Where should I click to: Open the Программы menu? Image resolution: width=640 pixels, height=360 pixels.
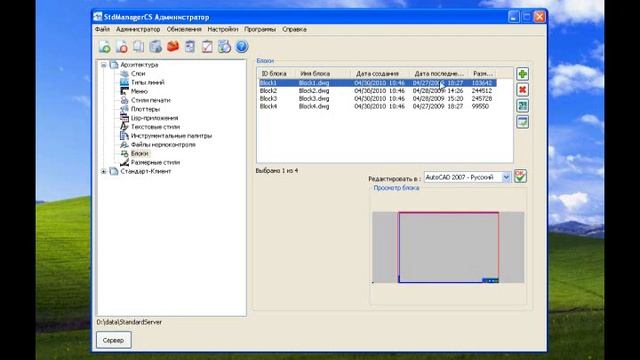click(x=260, y=29)
